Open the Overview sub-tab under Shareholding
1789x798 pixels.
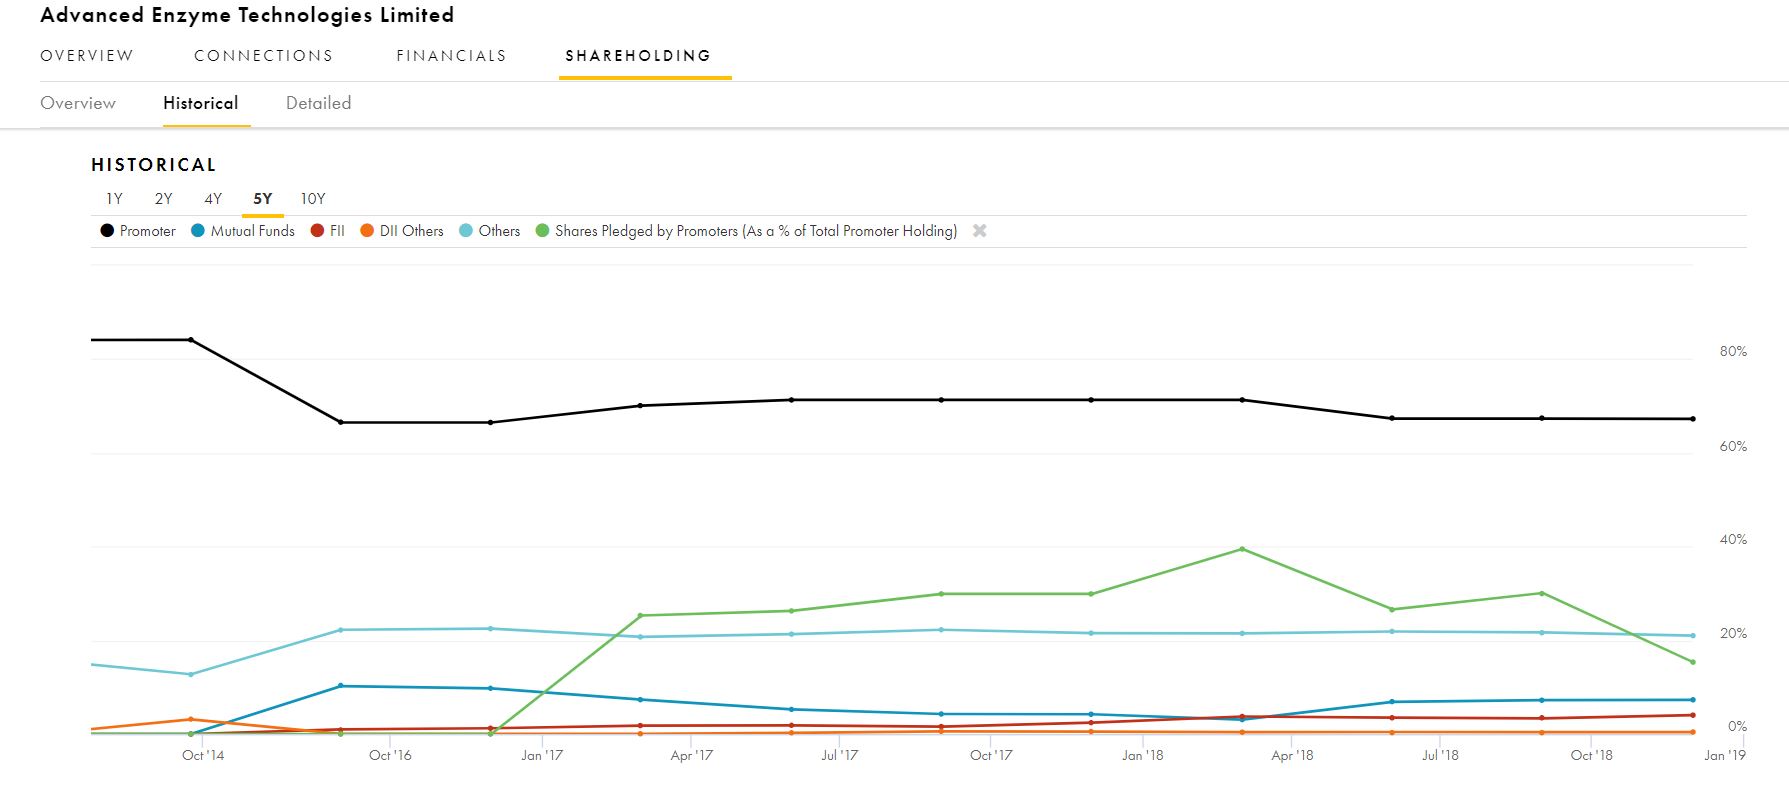tap(78, 103)
